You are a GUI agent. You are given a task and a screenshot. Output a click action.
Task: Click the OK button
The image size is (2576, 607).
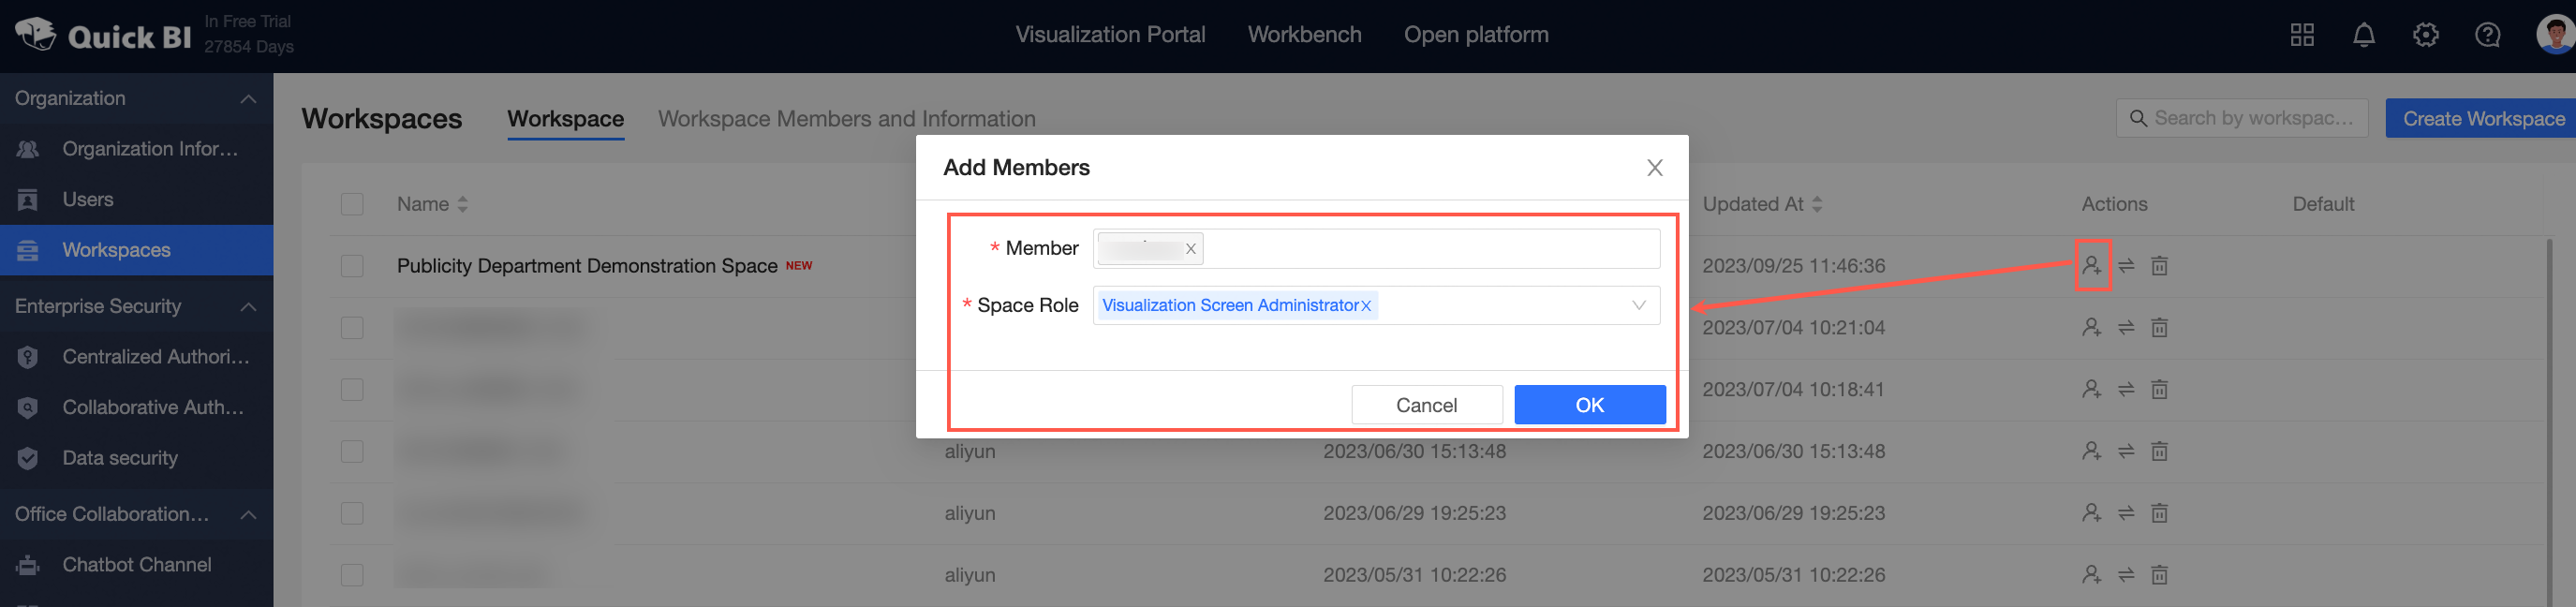1589,405
